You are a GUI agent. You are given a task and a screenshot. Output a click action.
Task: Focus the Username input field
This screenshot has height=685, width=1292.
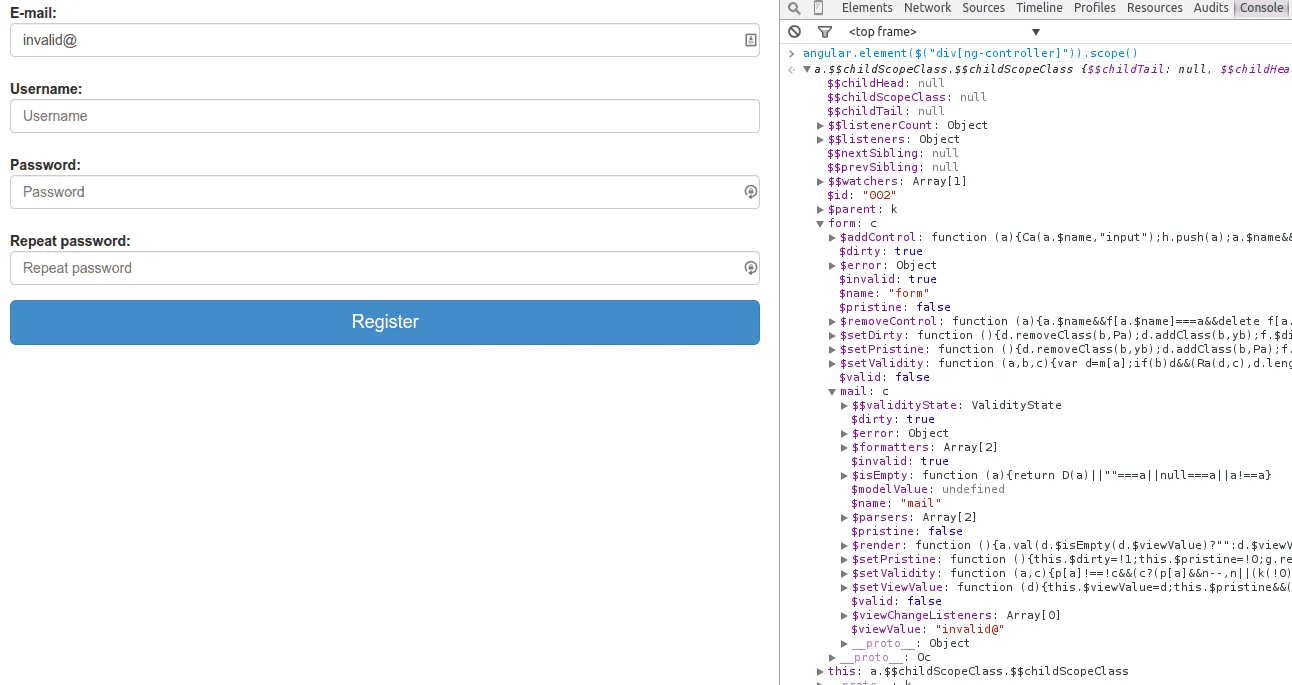[x=384, y=116]
